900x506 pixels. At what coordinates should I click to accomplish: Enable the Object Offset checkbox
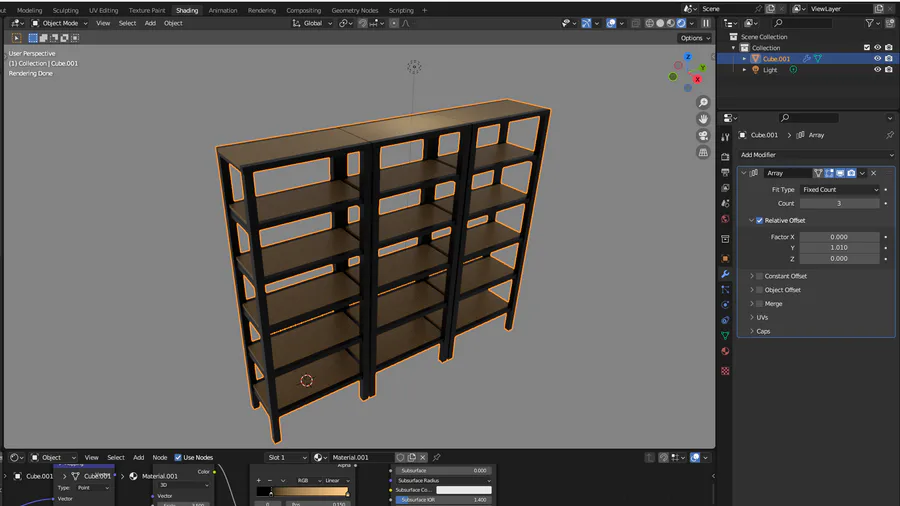(x=759, y=290)
